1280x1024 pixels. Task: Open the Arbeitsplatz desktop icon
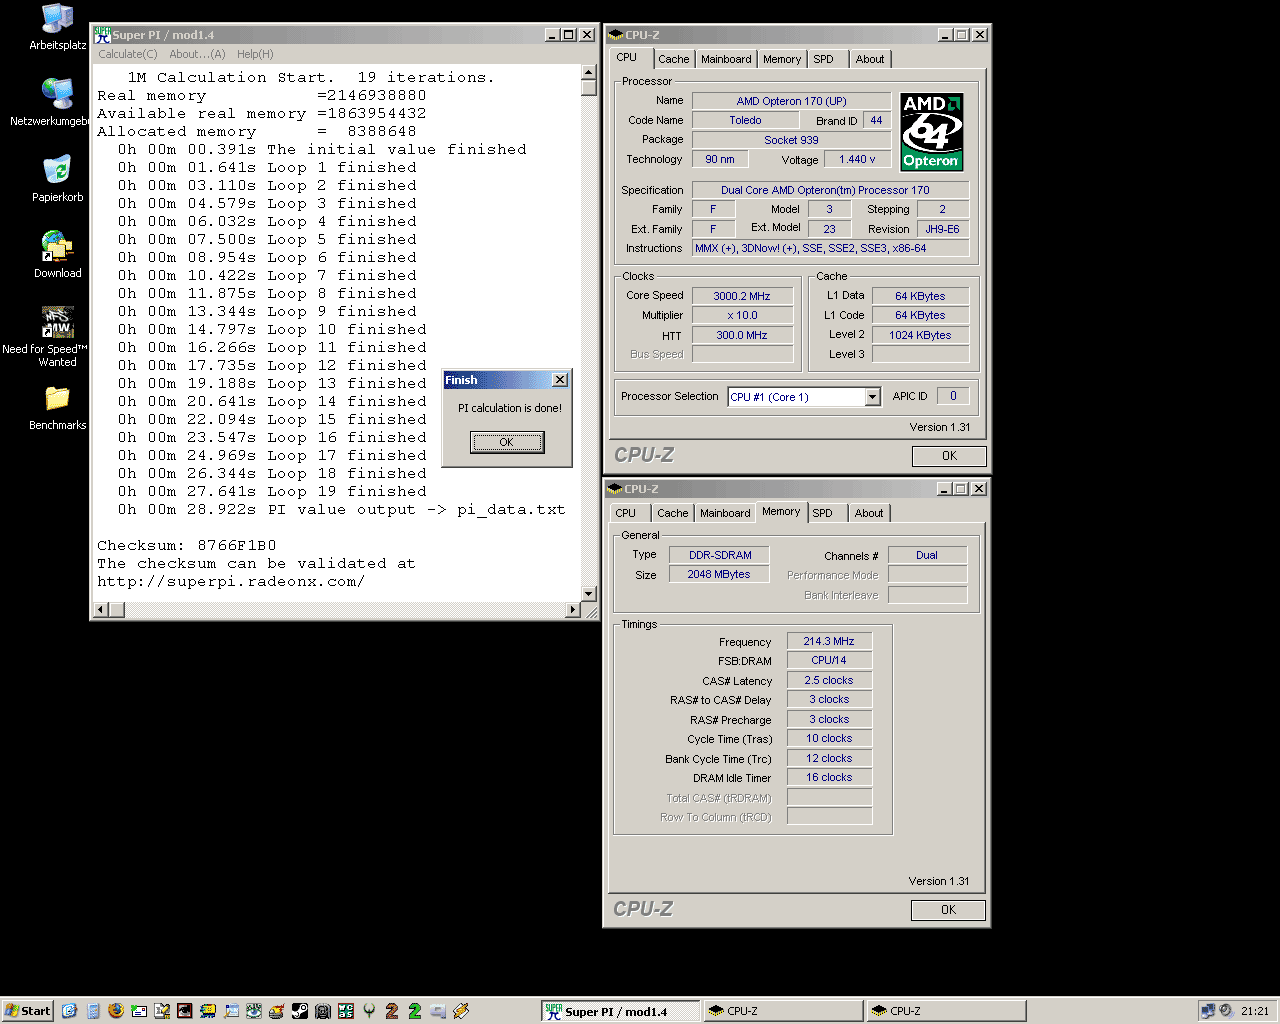pyautogui.click(x=57, y=27)
